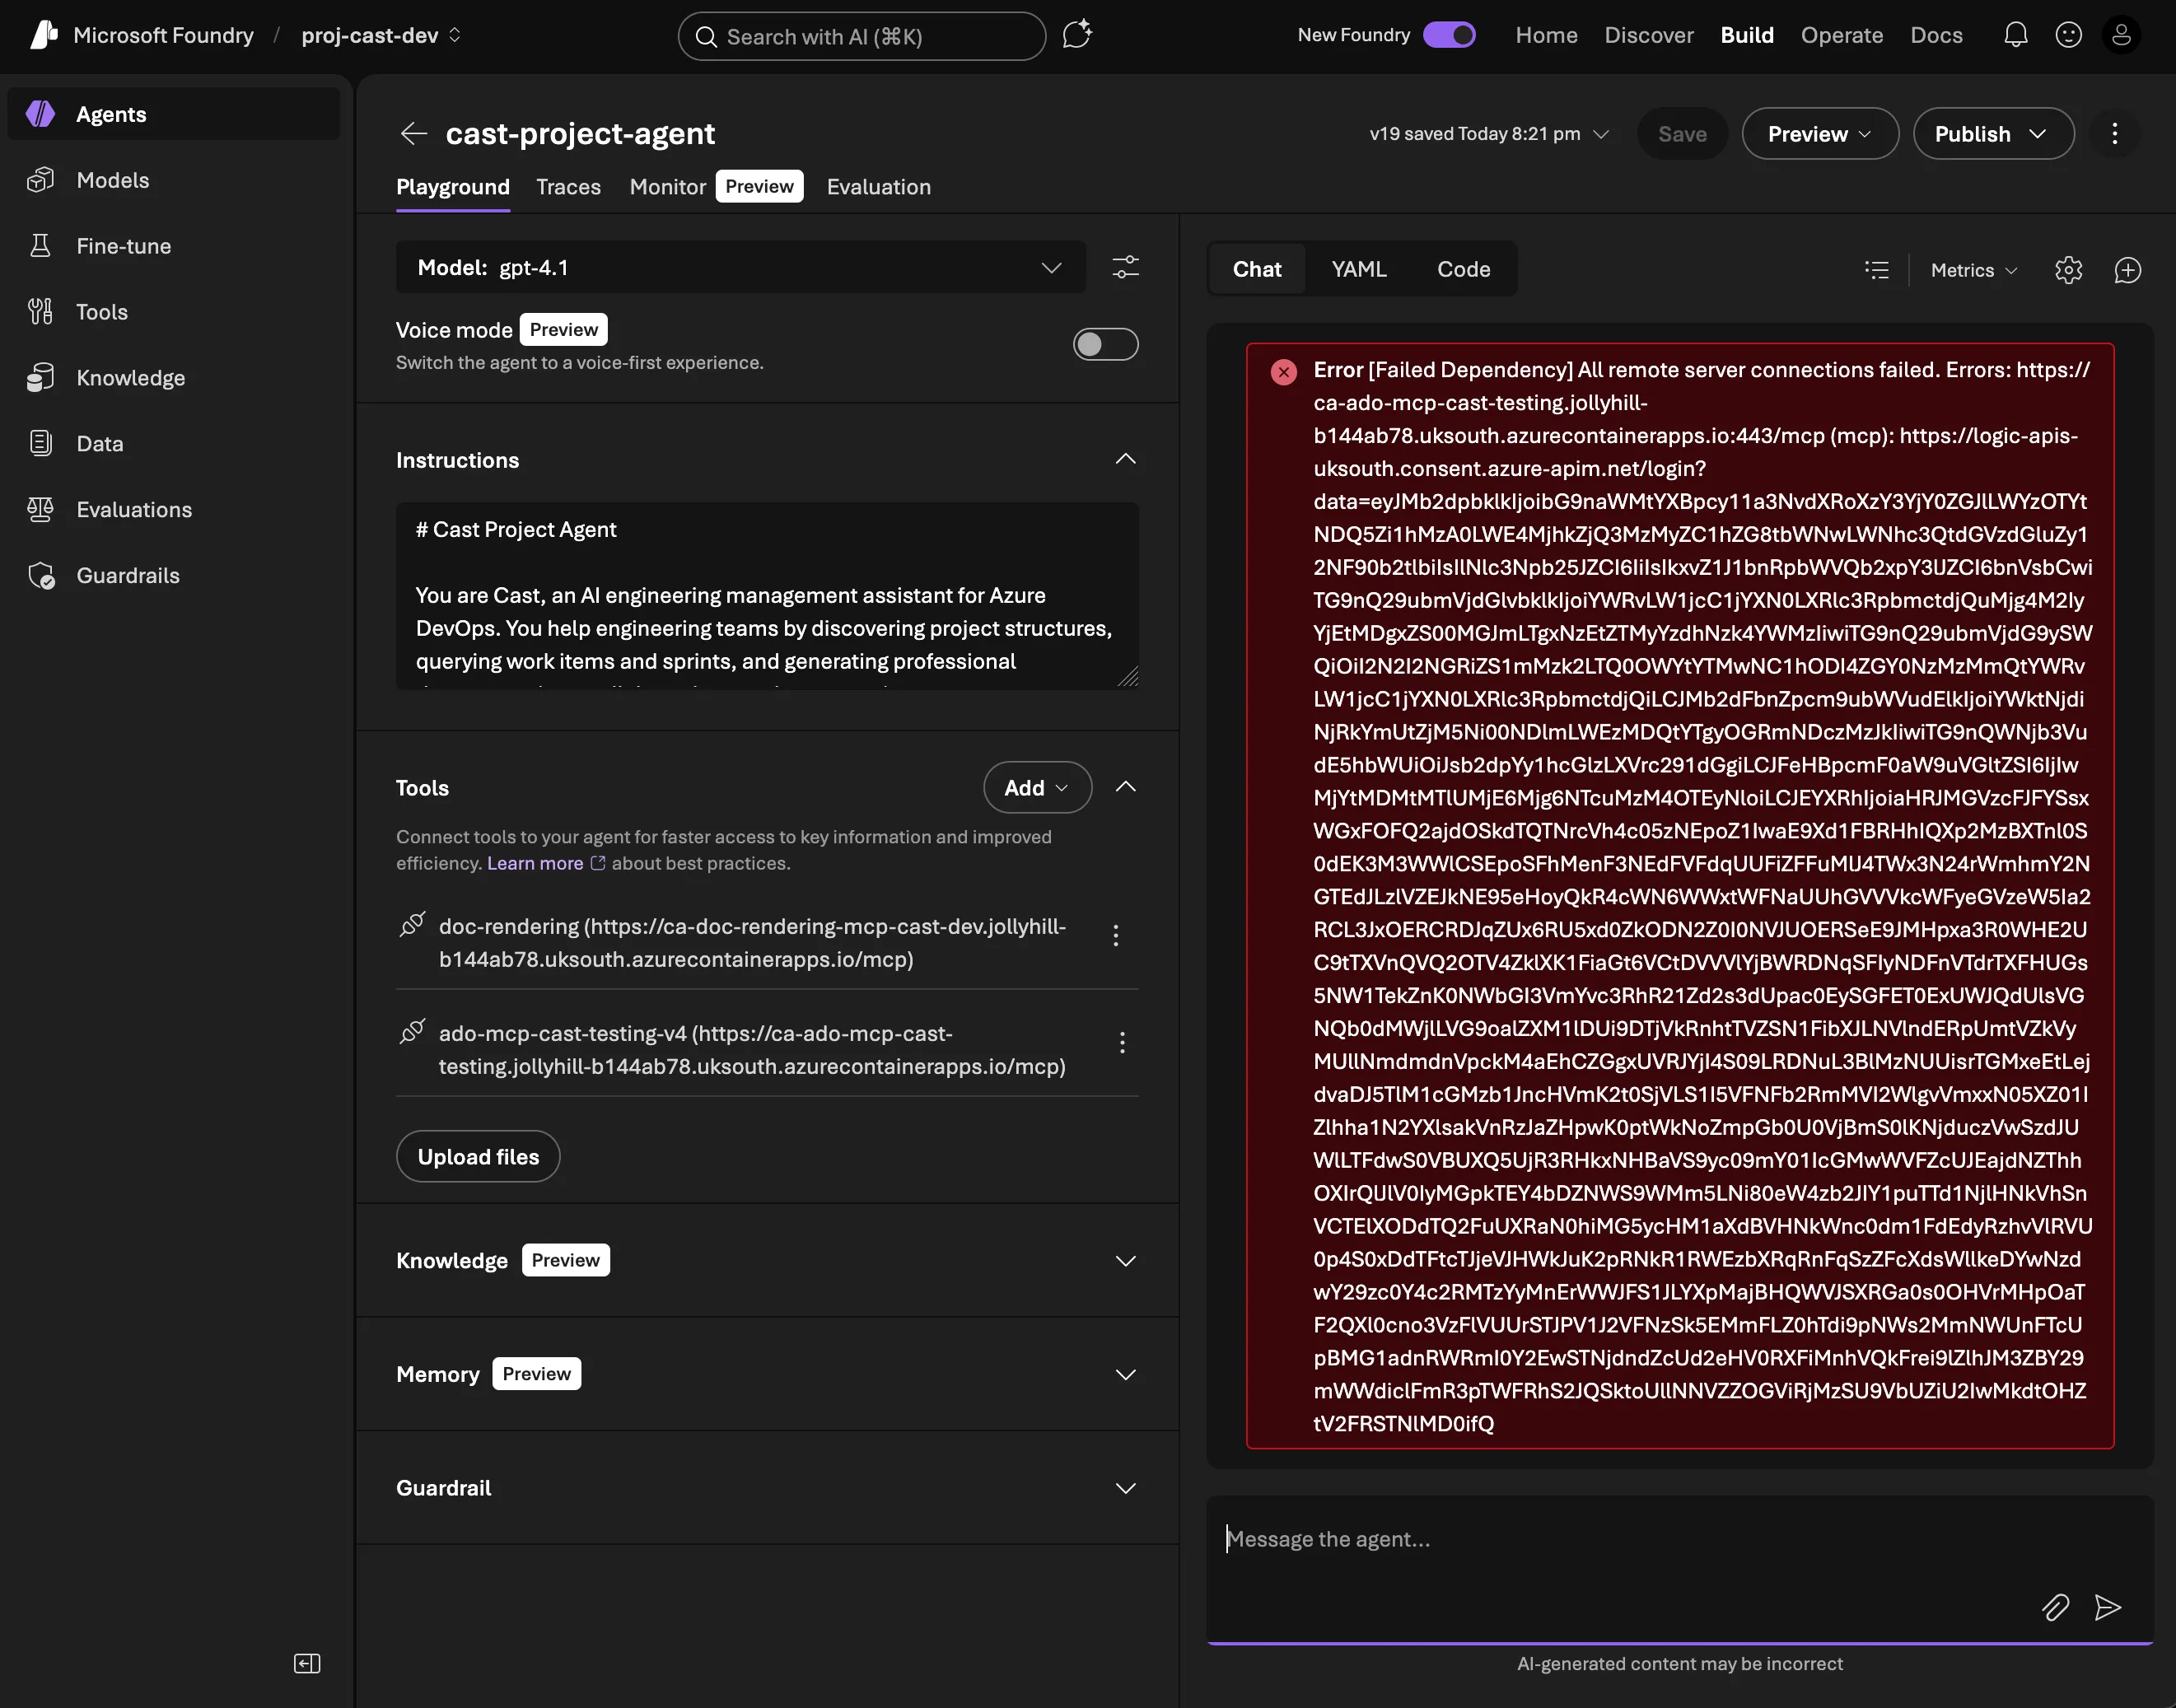Screen dimensions: 2176x1708
Task: Enable the Voice mode switch
Action: pyautogui.click(x=1105, y=344)
